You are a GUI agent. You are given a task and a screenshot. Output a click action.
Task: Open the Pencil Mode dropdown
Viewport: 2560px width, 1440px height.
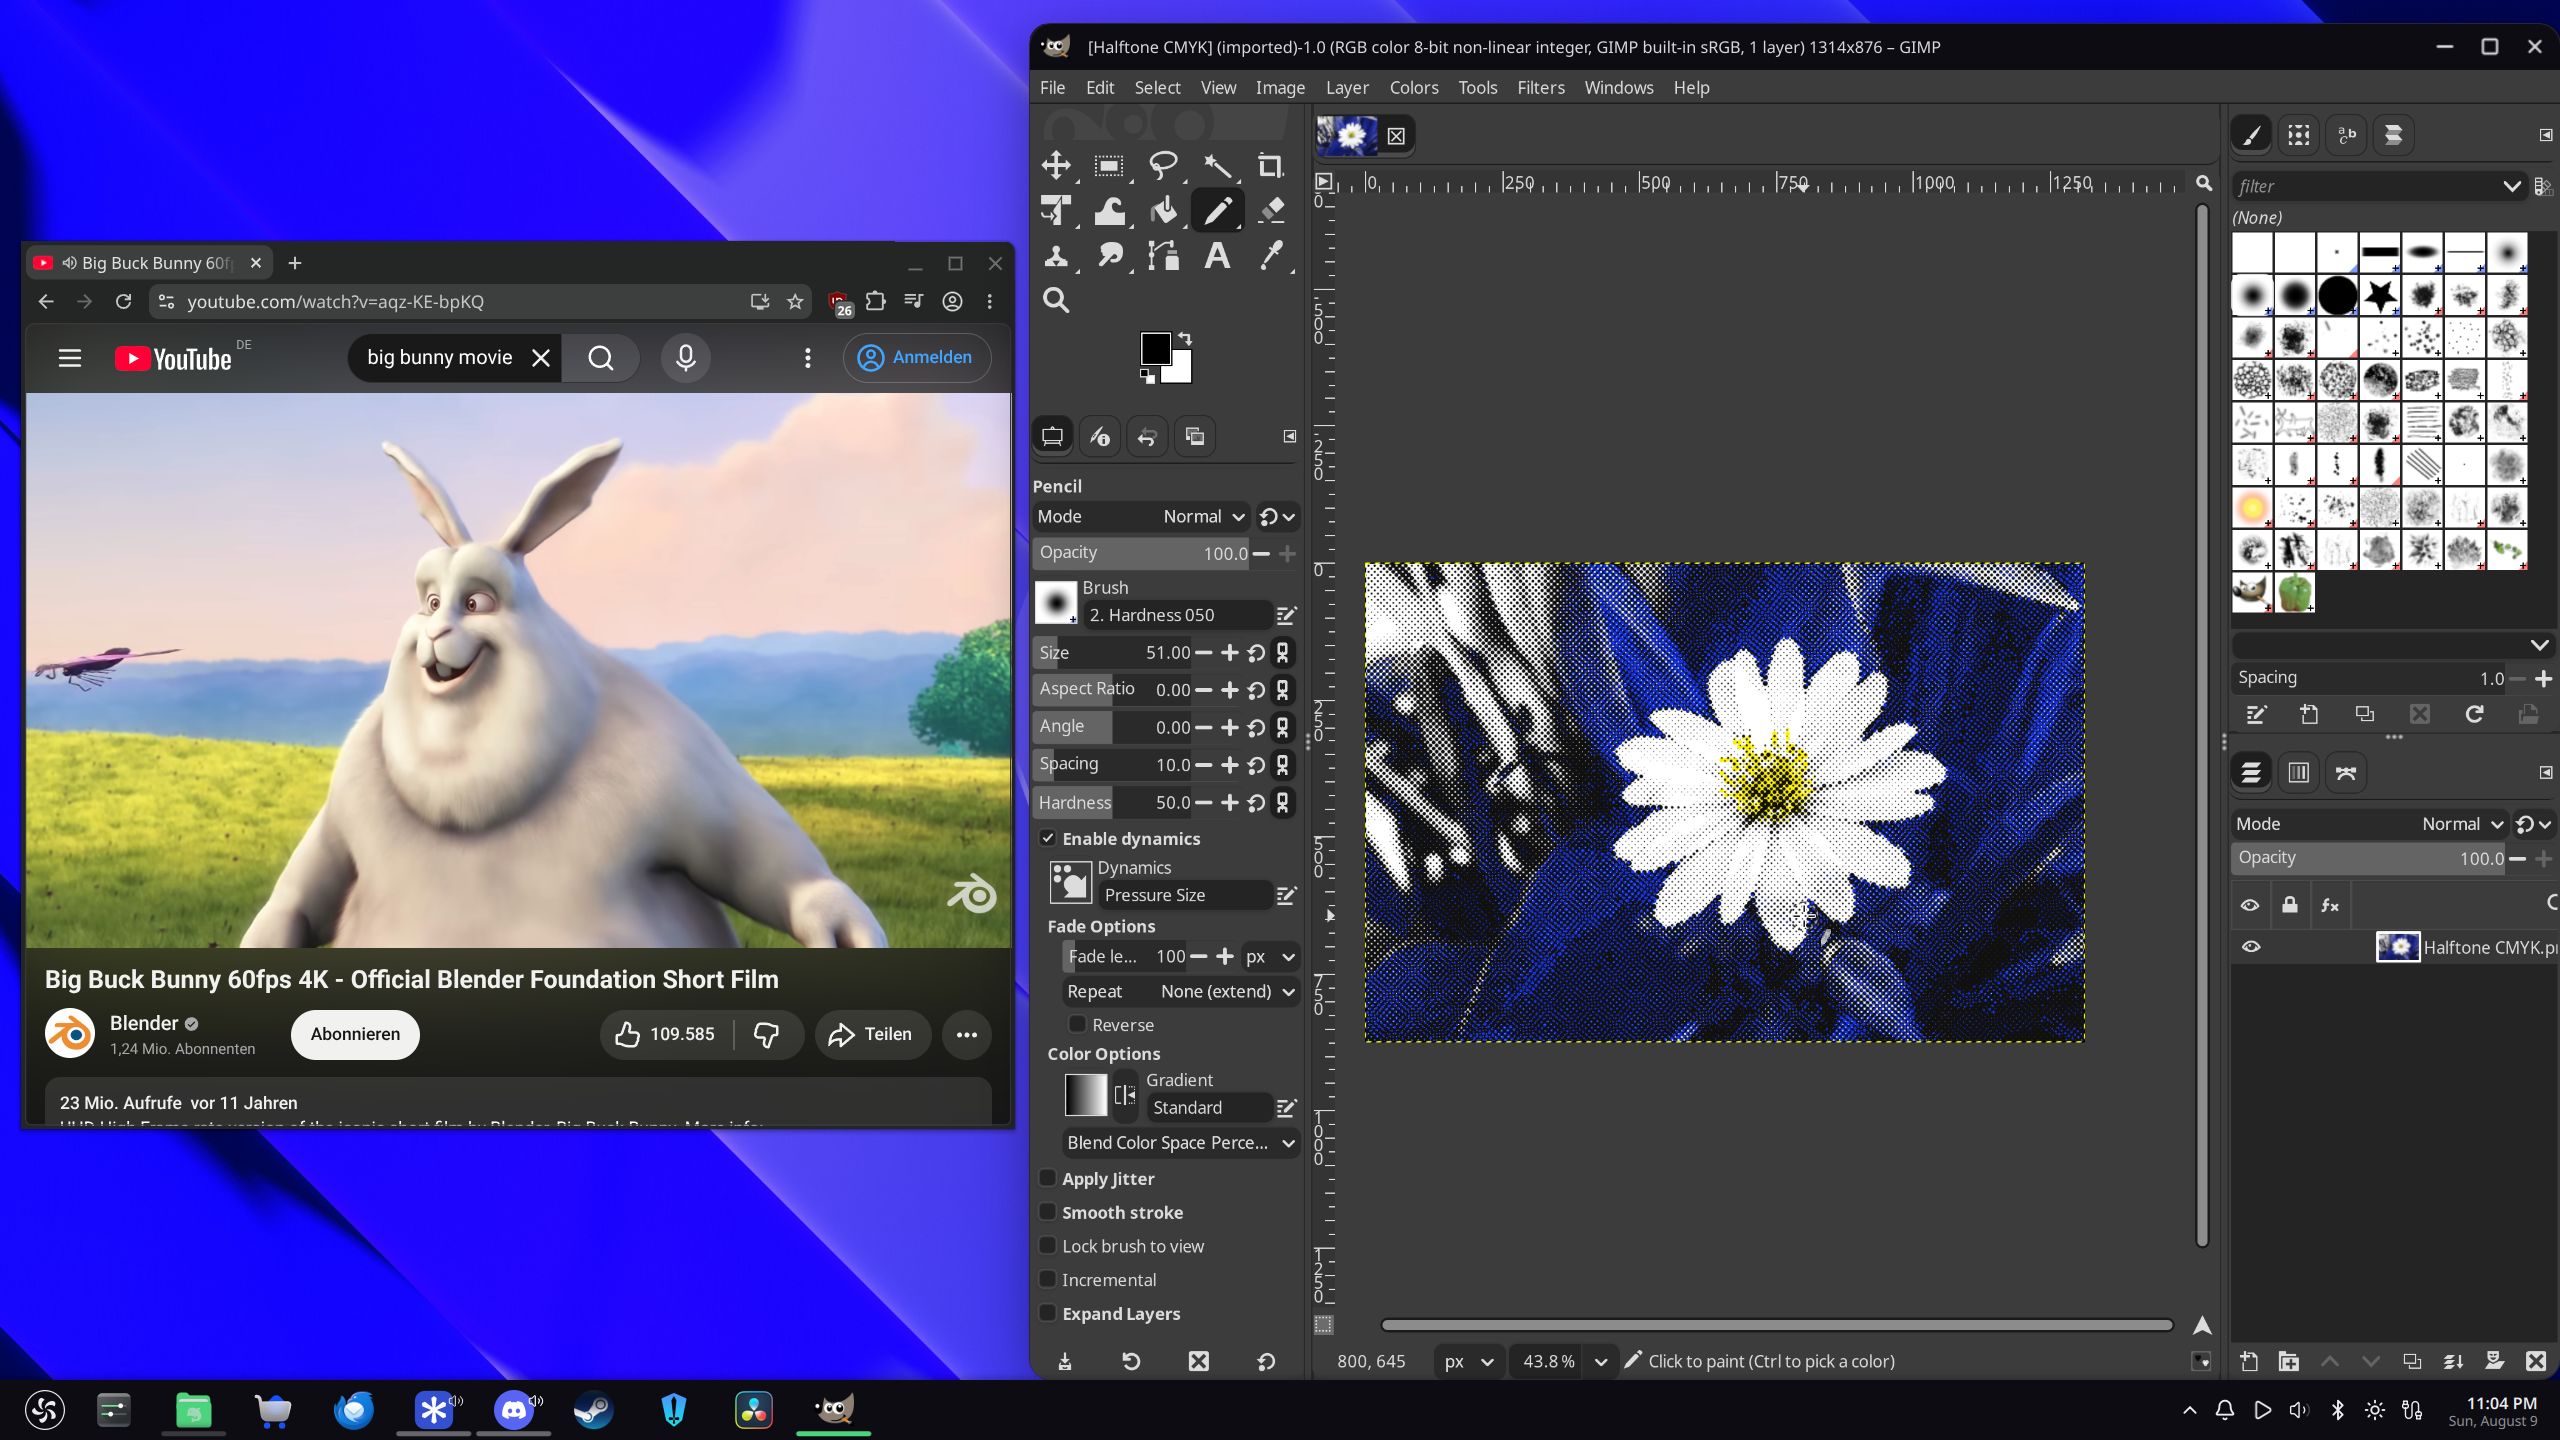coord(1141,516)
